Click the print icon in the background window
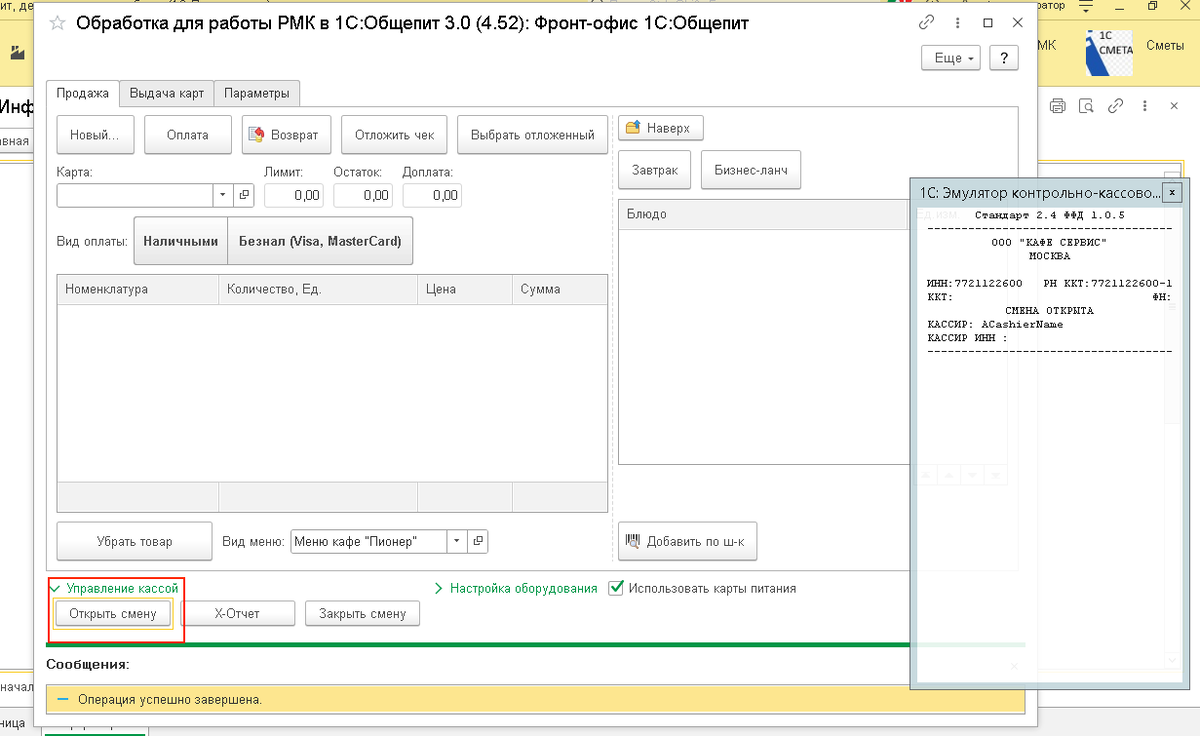 (1060, 106)
